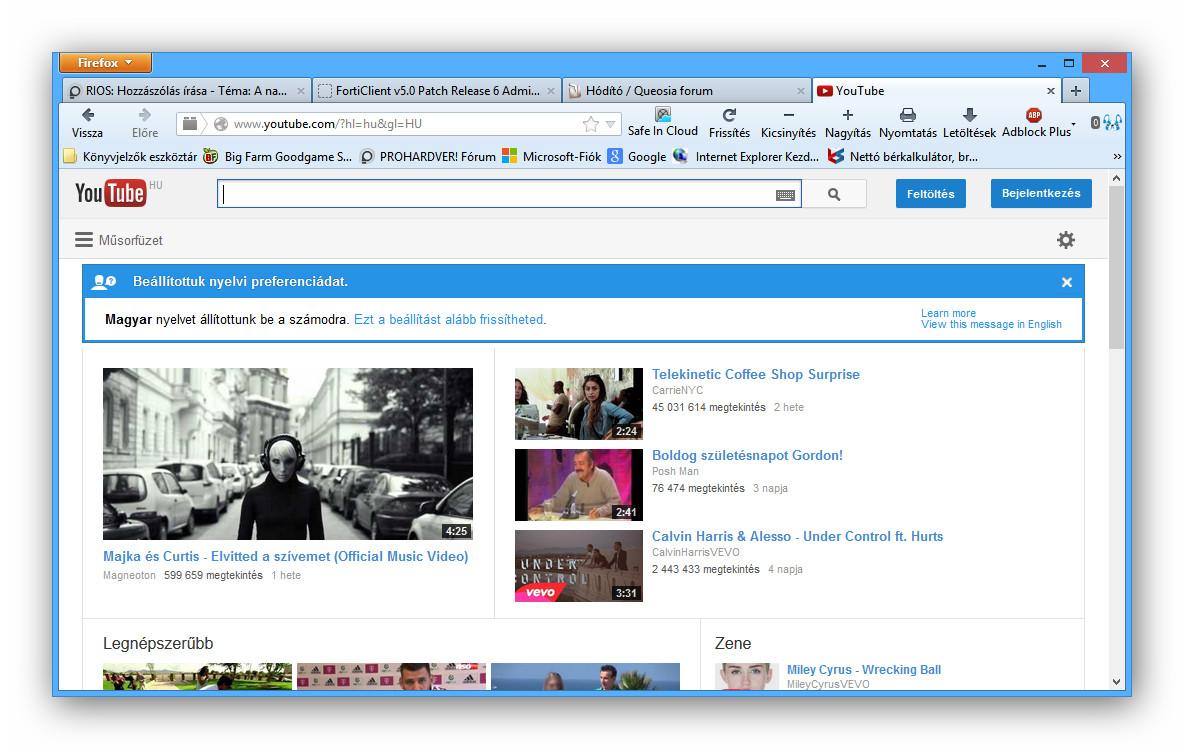Image resolution: width=1184 pixels, height=749 pixels.
Task: Click the Bejelentkezés sign-in button
Action: tap(1041, 193)
